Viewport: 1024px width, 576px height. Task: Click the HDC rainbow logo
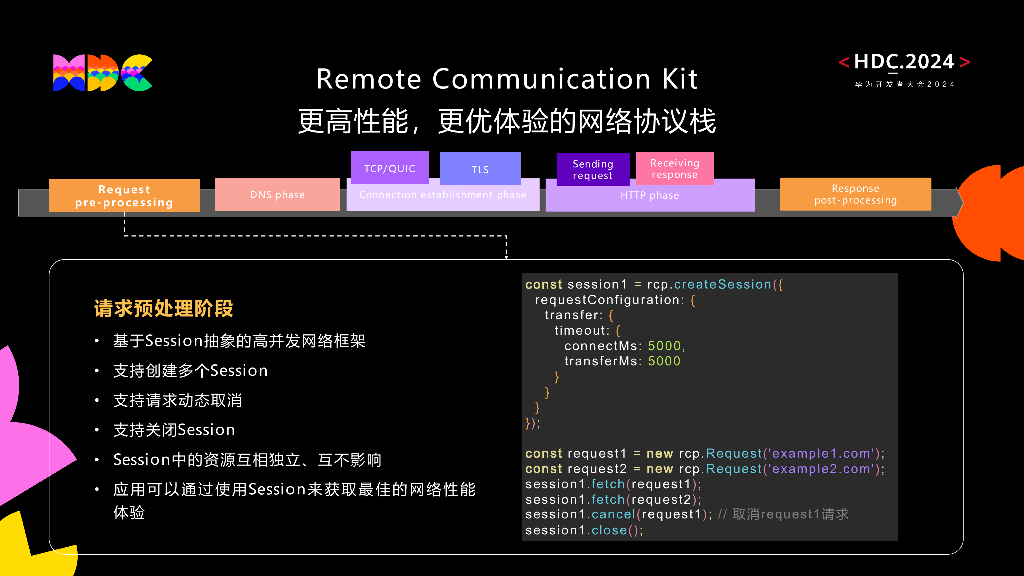(x=100, y=74)
